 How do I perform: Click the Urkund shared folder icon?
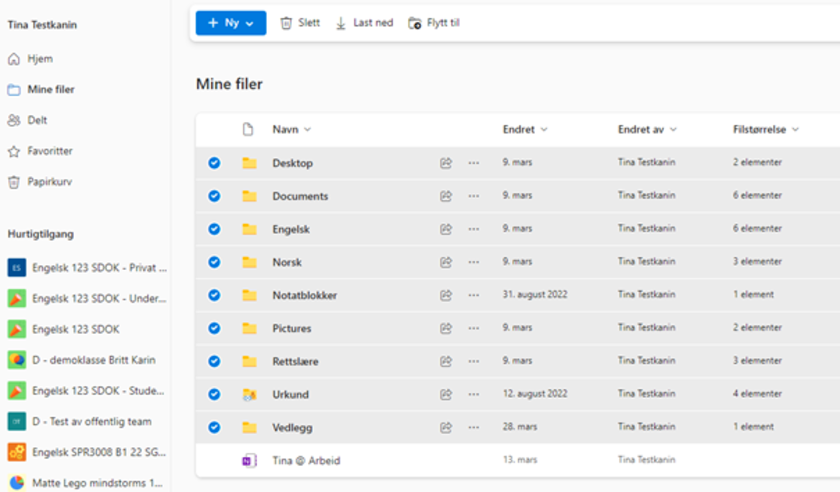[249, 395]
